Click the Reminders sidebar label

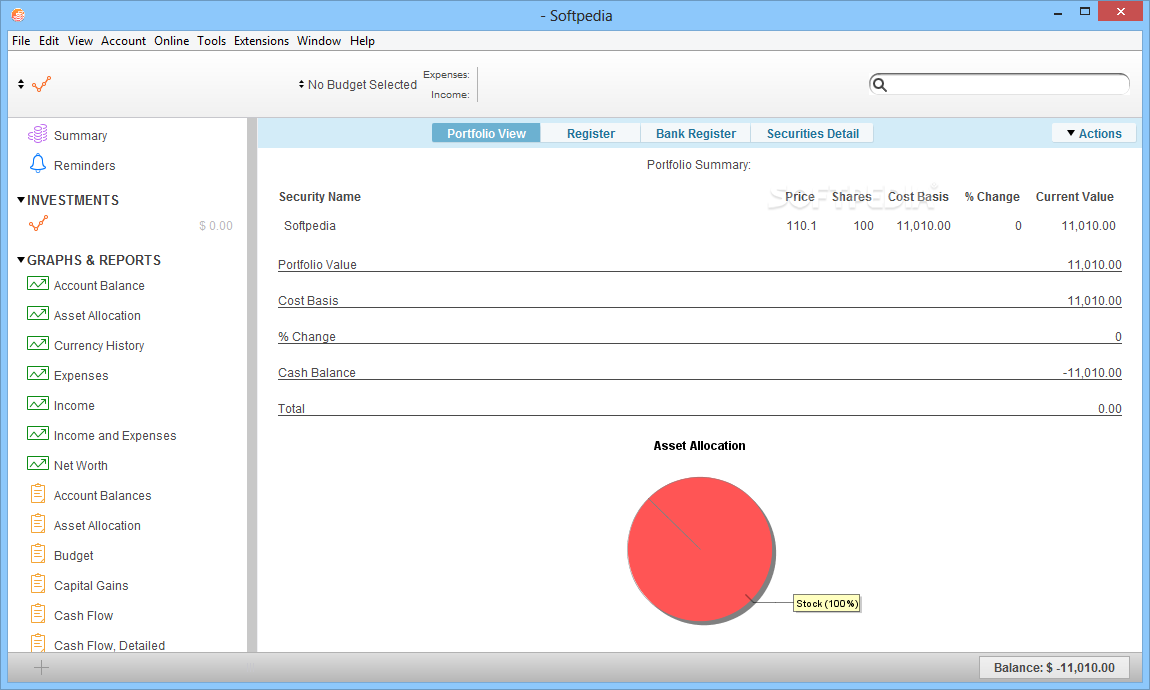click(x=84, y=166)
